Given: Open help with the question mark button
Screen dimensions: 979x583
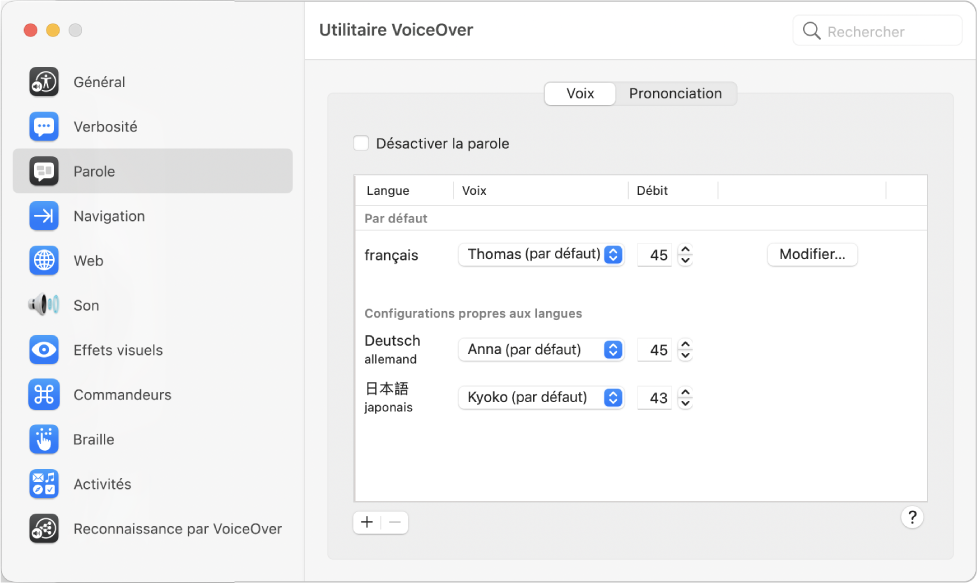Looking at the screenshot, I should coord(912,517).
